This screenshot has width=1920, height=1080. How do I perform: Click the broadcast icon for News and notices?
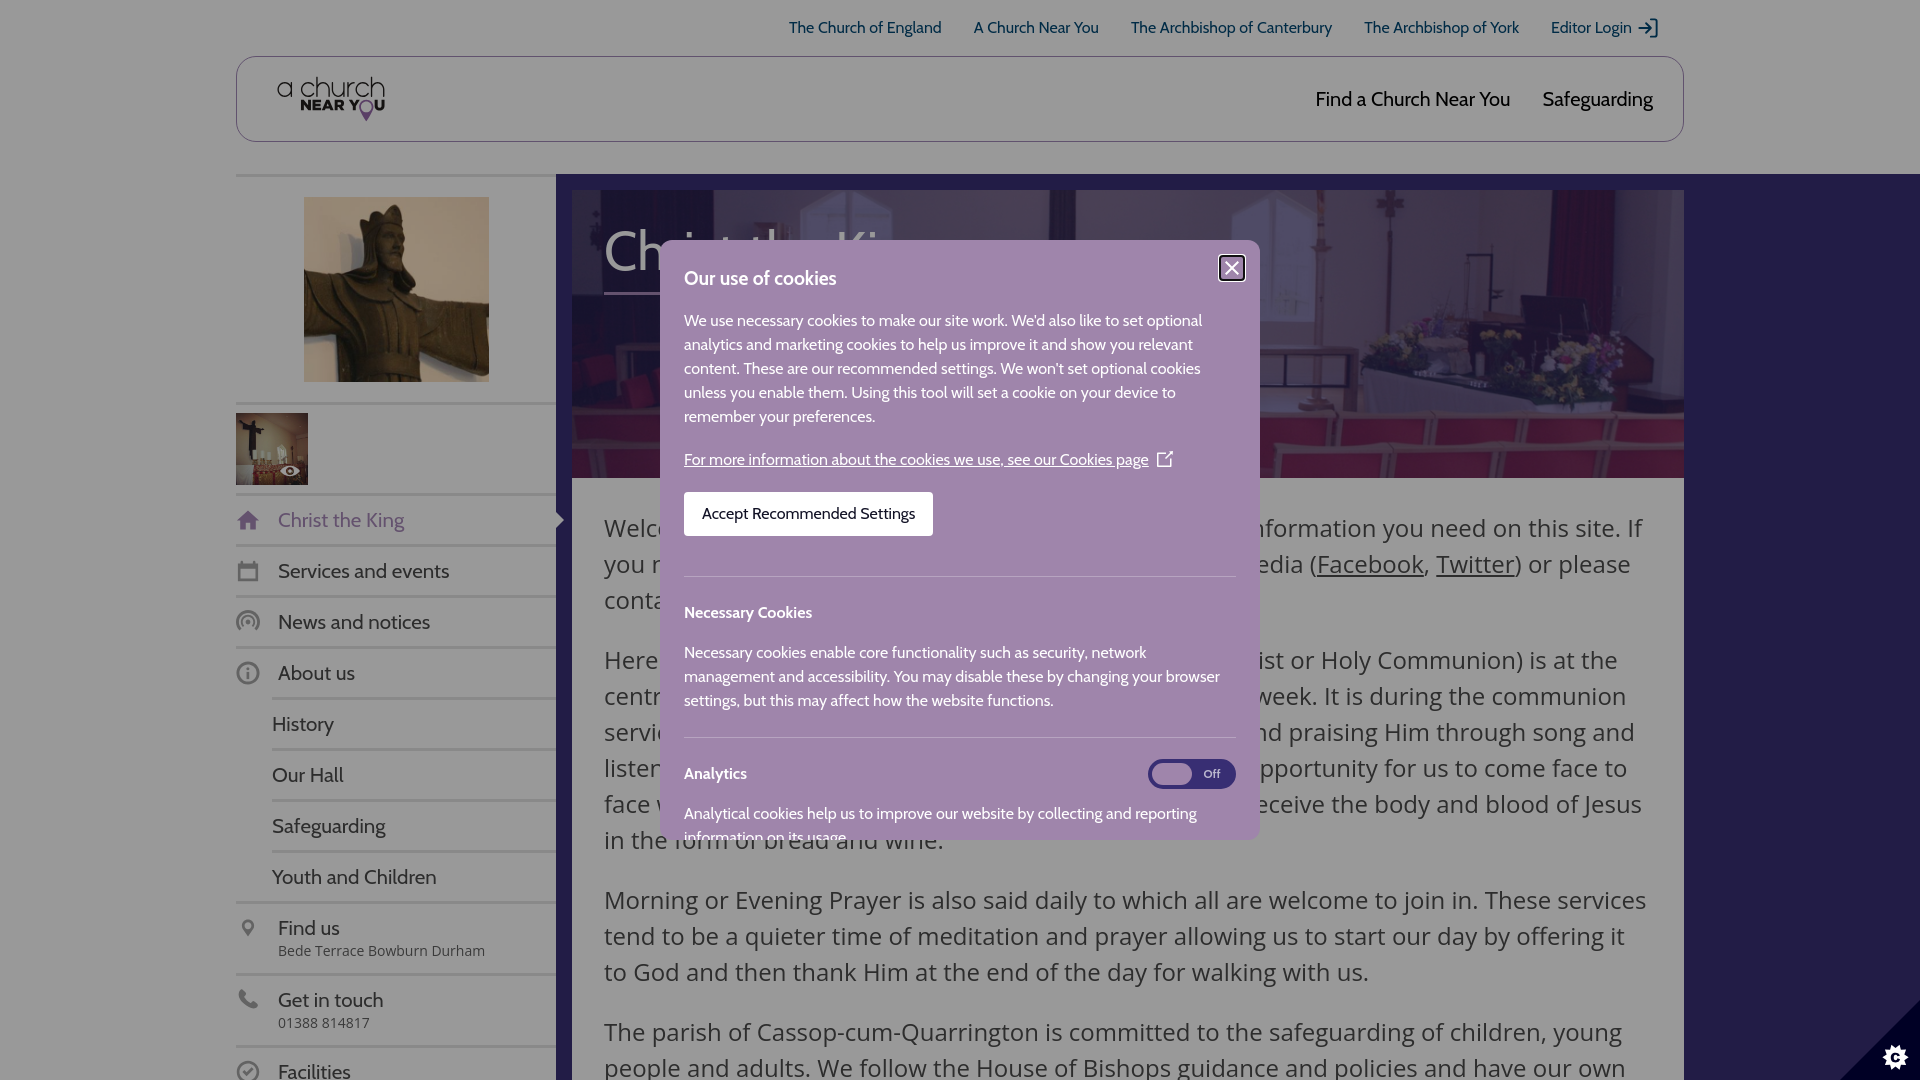tap(248, 622)
